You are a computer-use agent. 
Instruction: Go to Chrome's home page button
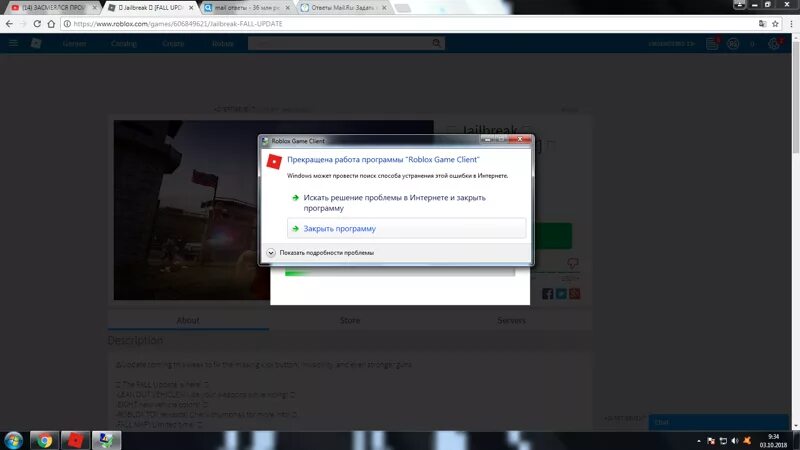[x=51, y=23]
